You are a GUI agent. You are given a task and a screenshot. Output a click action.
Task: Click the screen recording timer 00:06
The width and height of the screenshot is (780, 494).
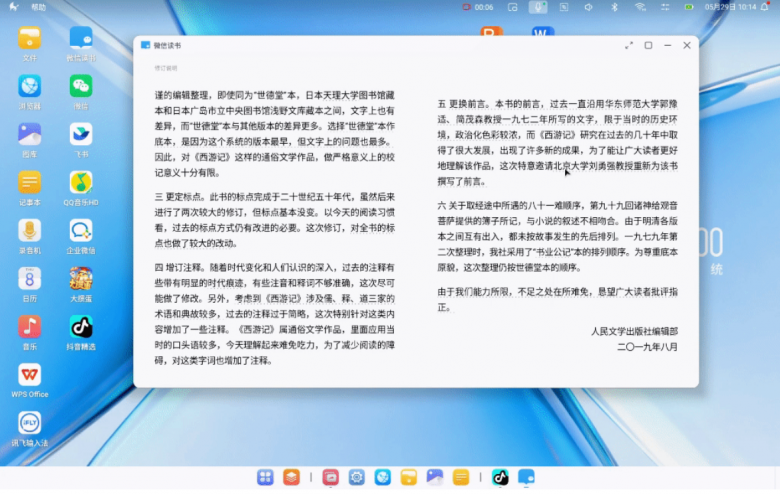(x=478, y=7)
